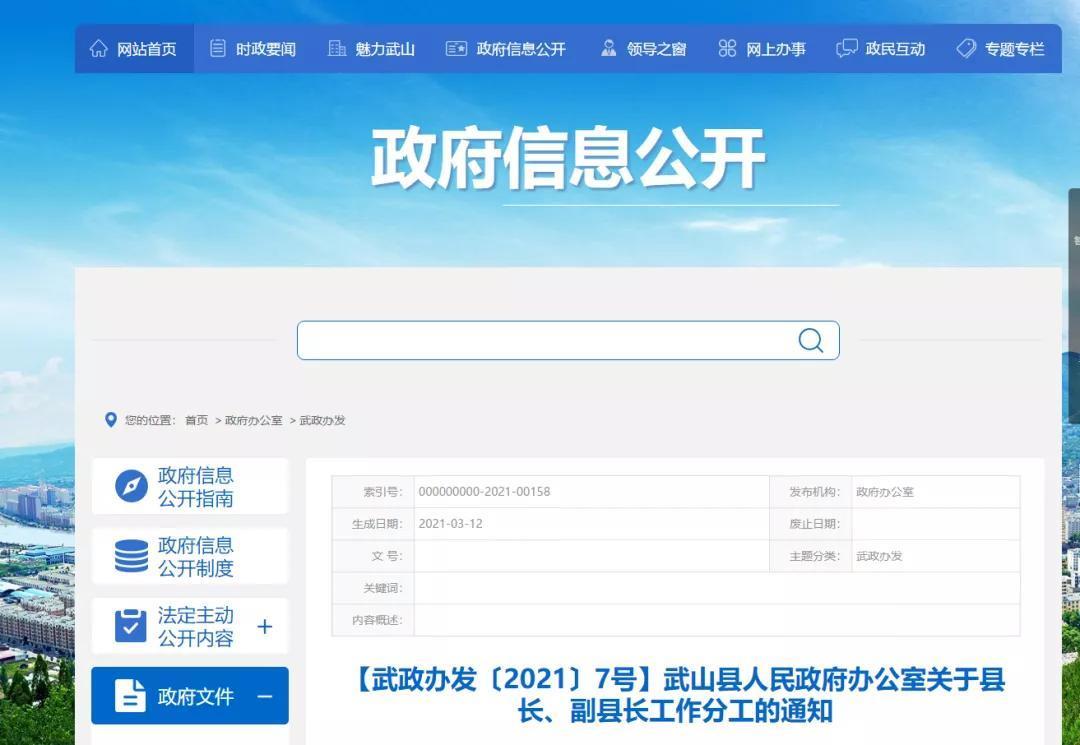Click the home icon beside 网站首页
1080x745 pixels.
coord(98,49)
